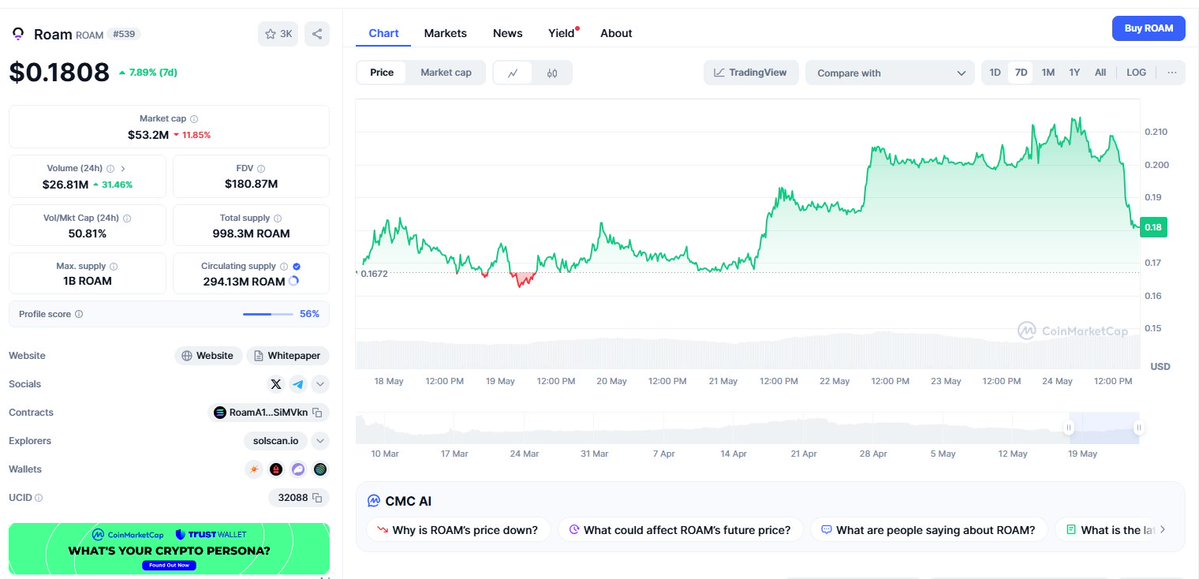Click the left handle of the chart range slider
1199x579 pixels.
tap(1069, 428)
